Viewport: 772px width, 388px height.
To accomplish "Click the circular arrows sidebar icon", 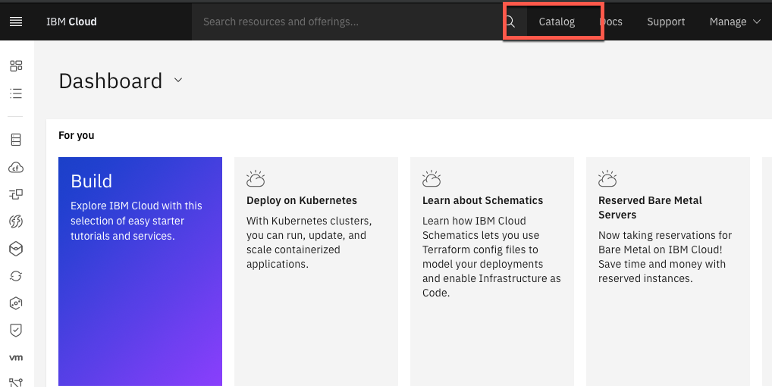I will coord(16,276).
